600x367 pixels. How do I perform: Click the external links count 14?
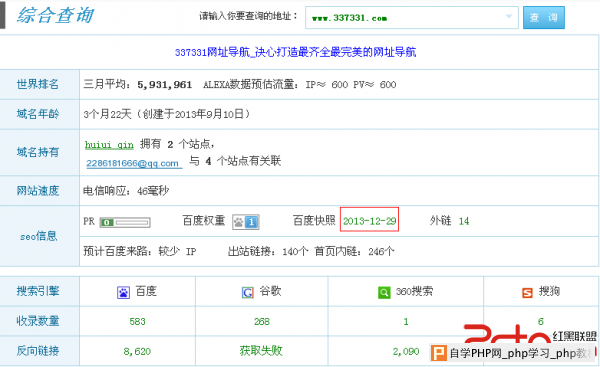coord(464,221)
